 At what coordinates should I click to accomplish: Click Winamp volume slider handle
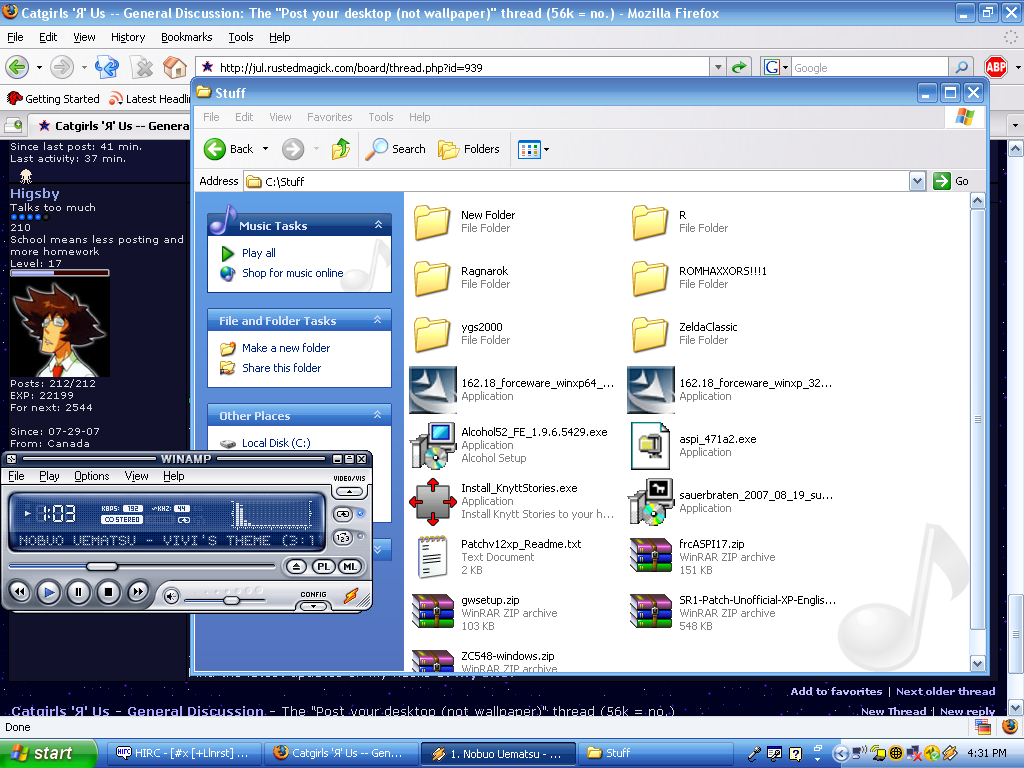point(231,599)
